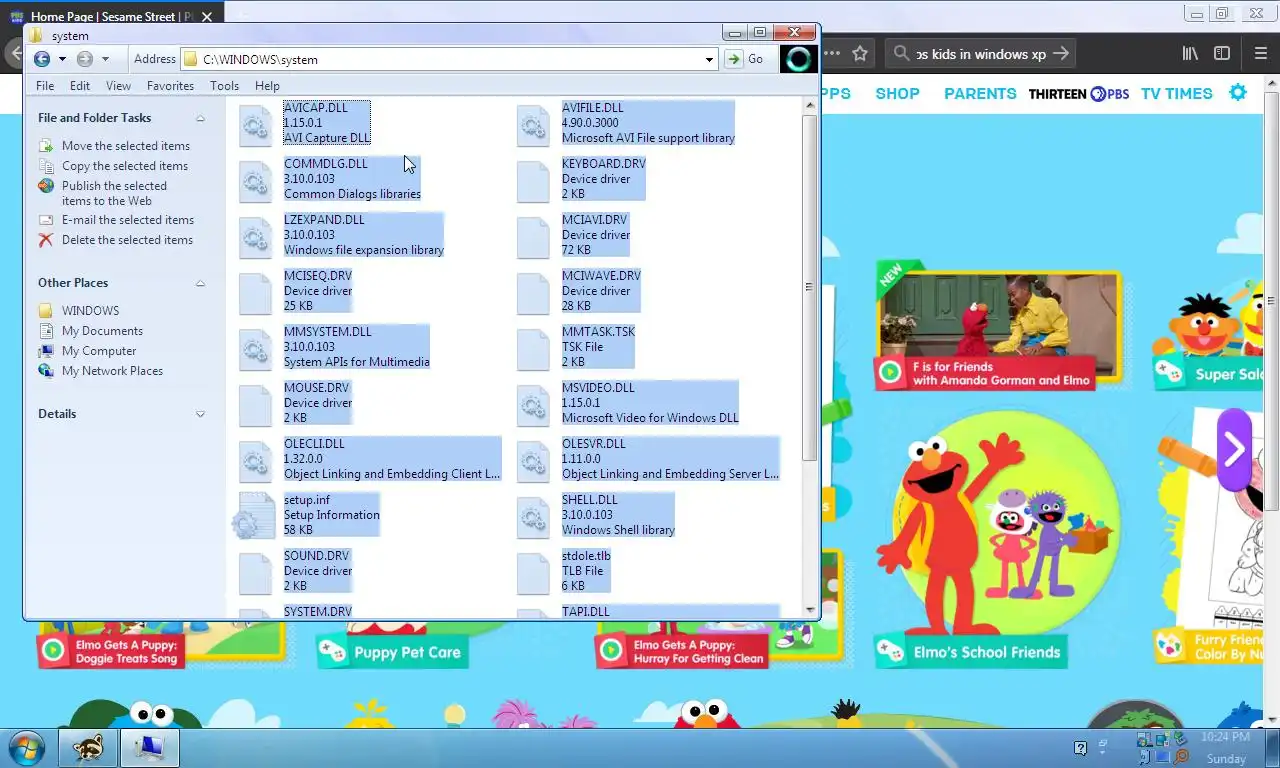Open the Favorites menu
This screenshot has width=1280, height=768.
pyautogui.click(x=170, y=86)
